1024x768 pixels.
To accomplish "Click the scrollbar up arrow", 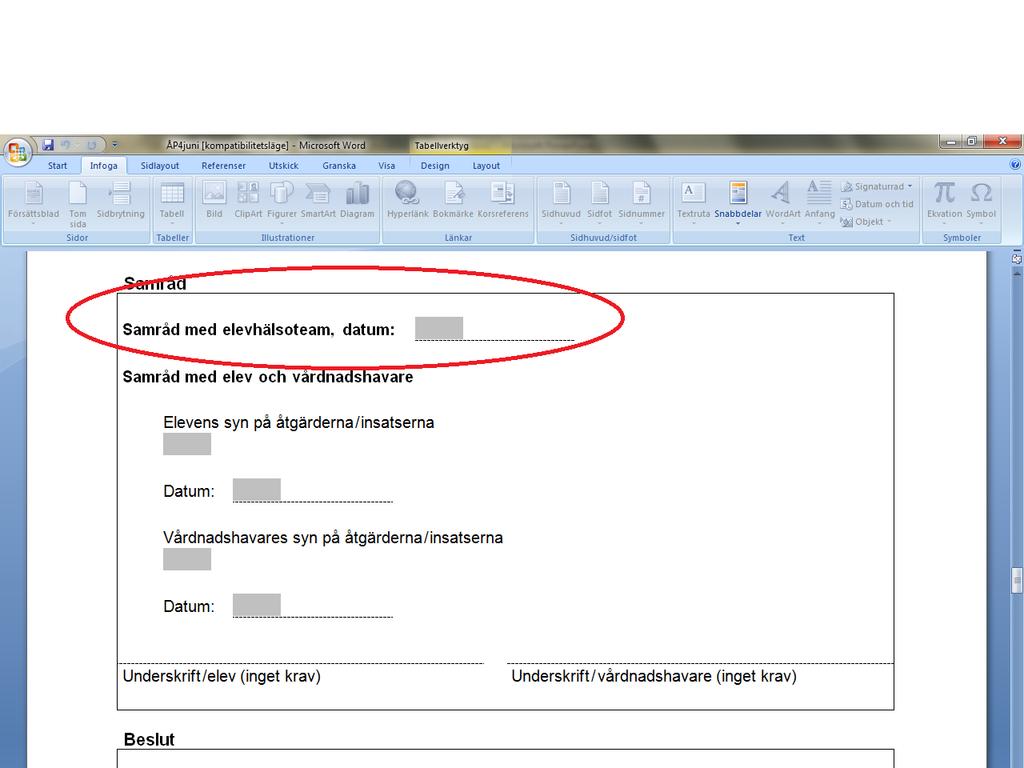I will [x=1016, y=273].
